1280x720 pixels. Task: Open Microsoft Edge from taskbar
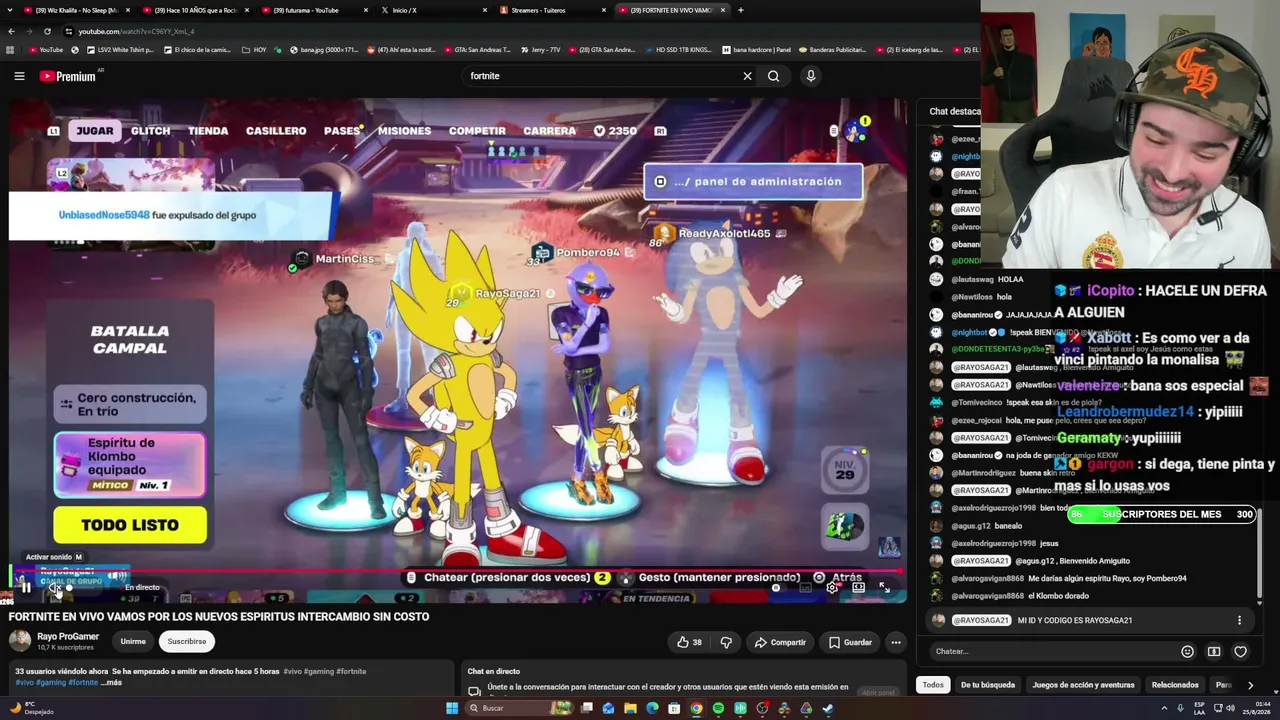(x=652, y=708)
